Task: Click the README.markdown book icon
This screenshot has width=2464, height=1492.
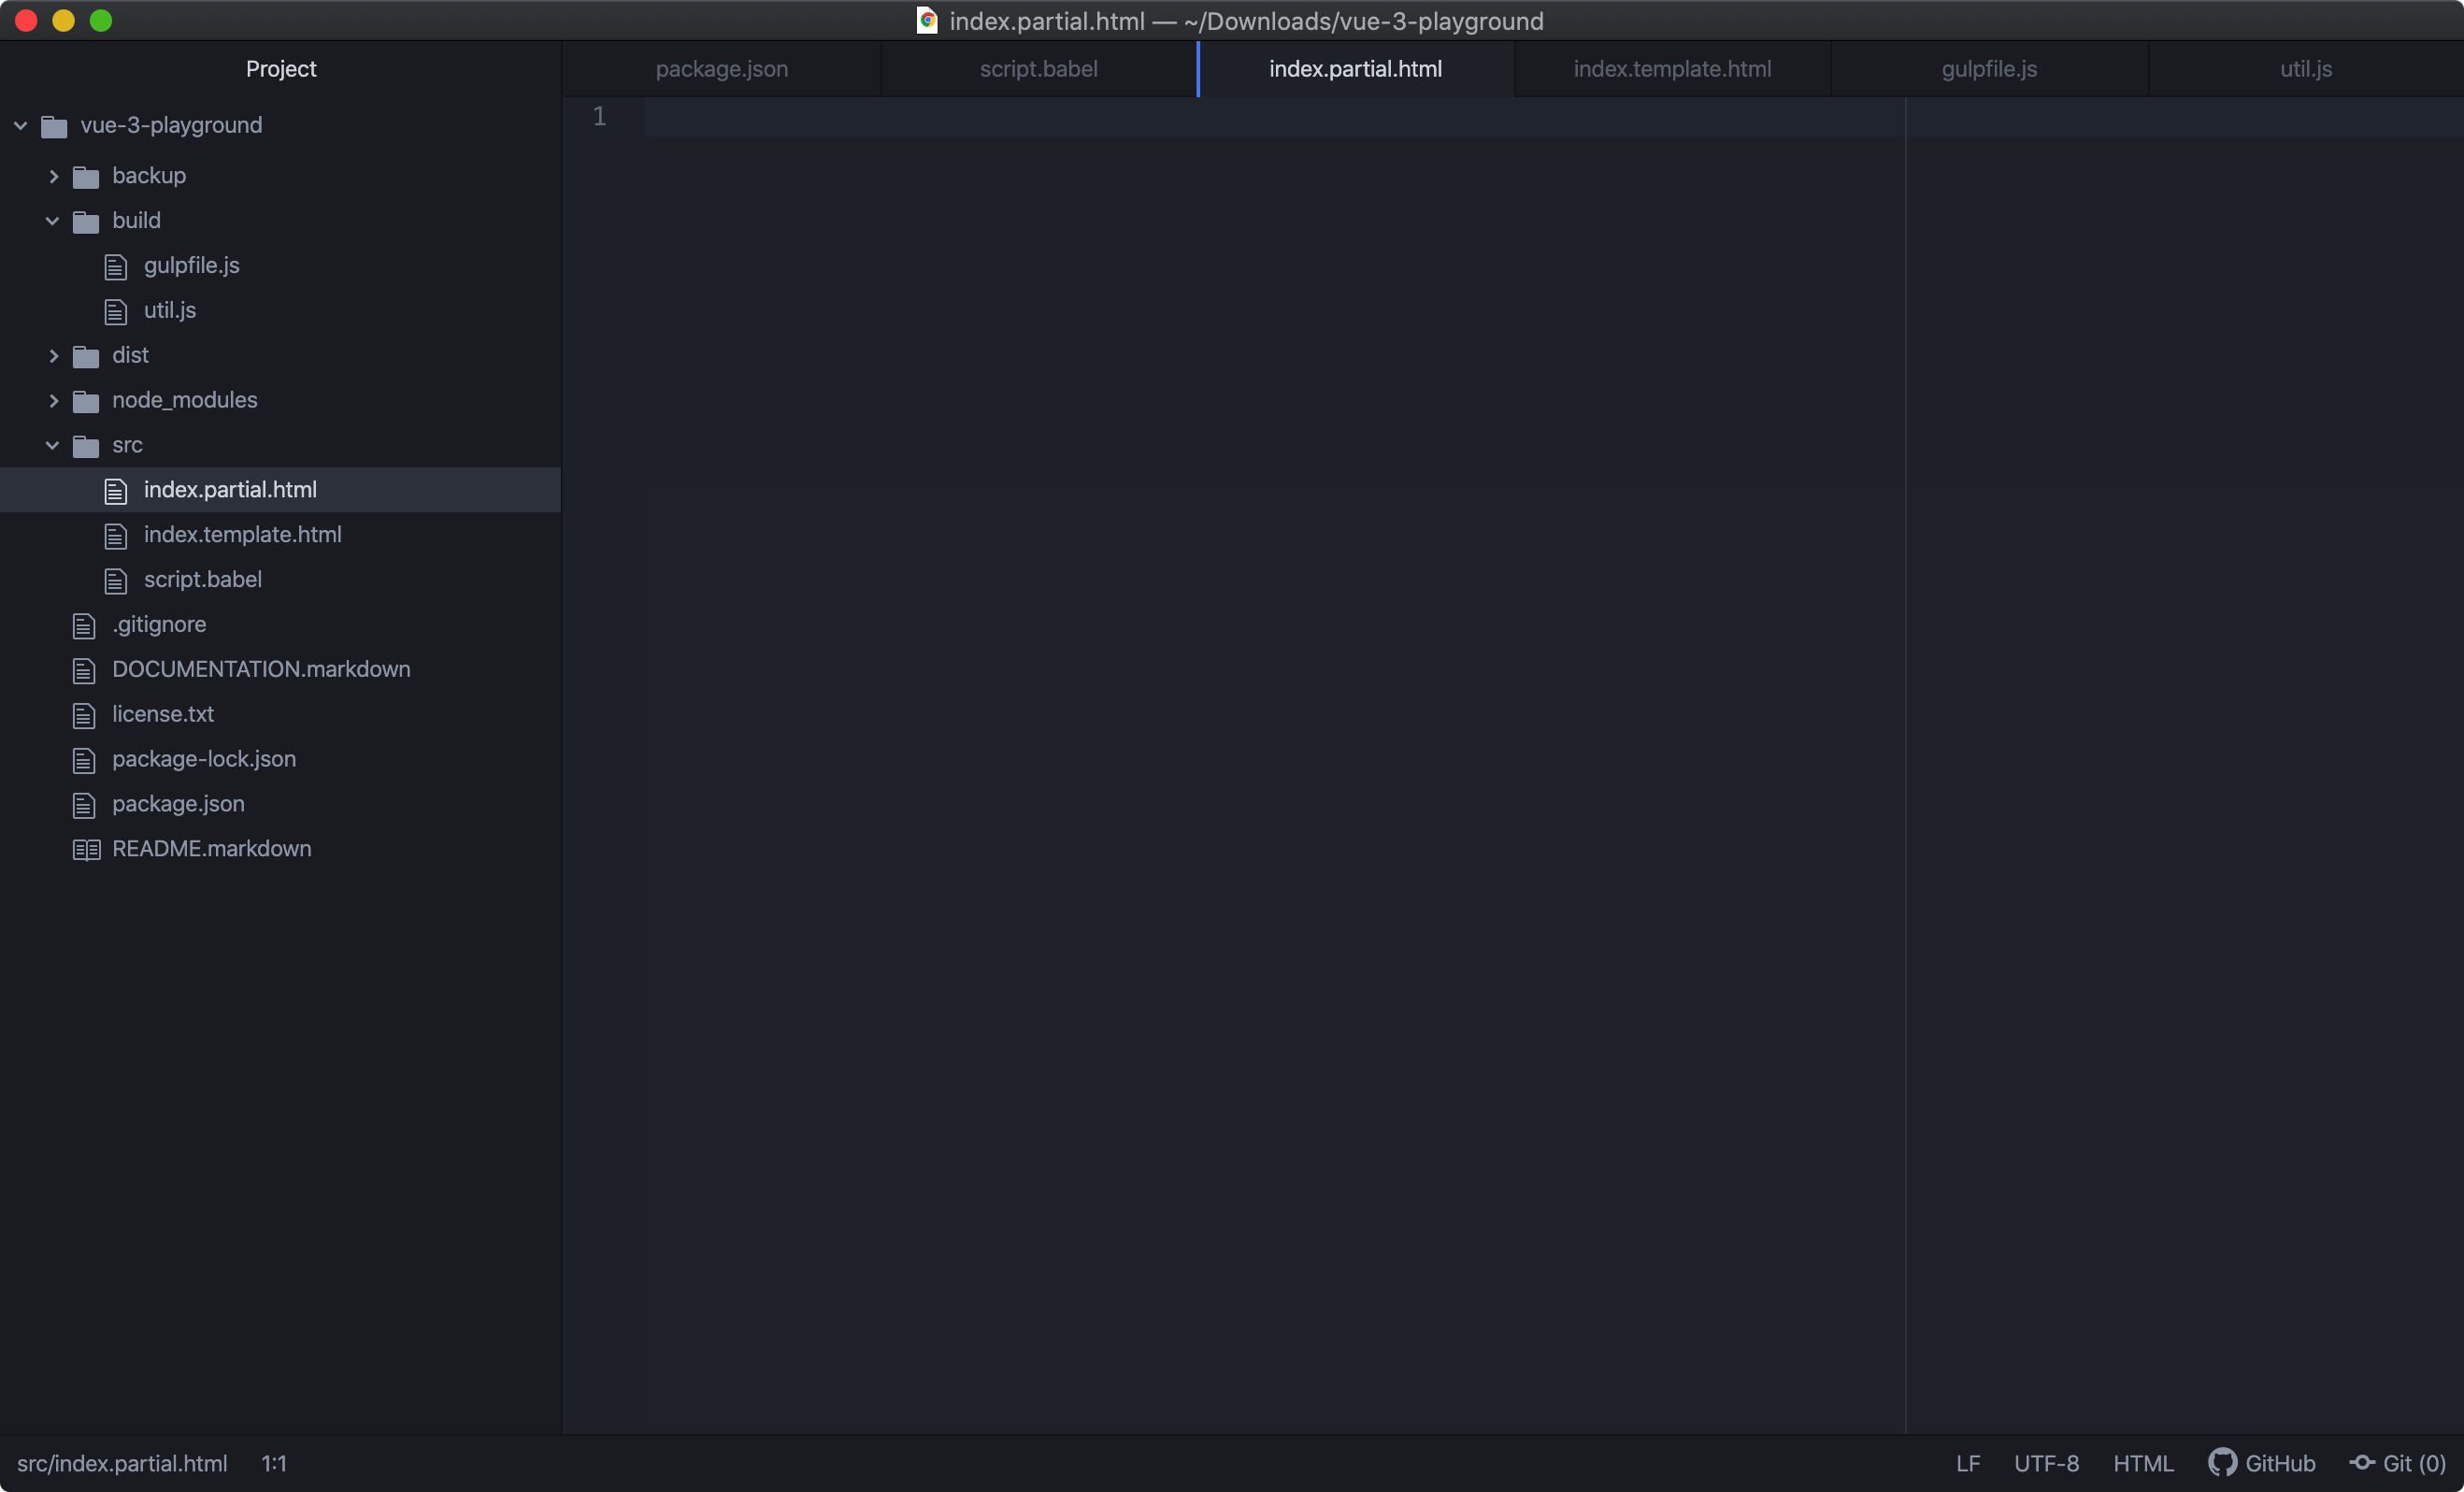Action: coord(86,849)
